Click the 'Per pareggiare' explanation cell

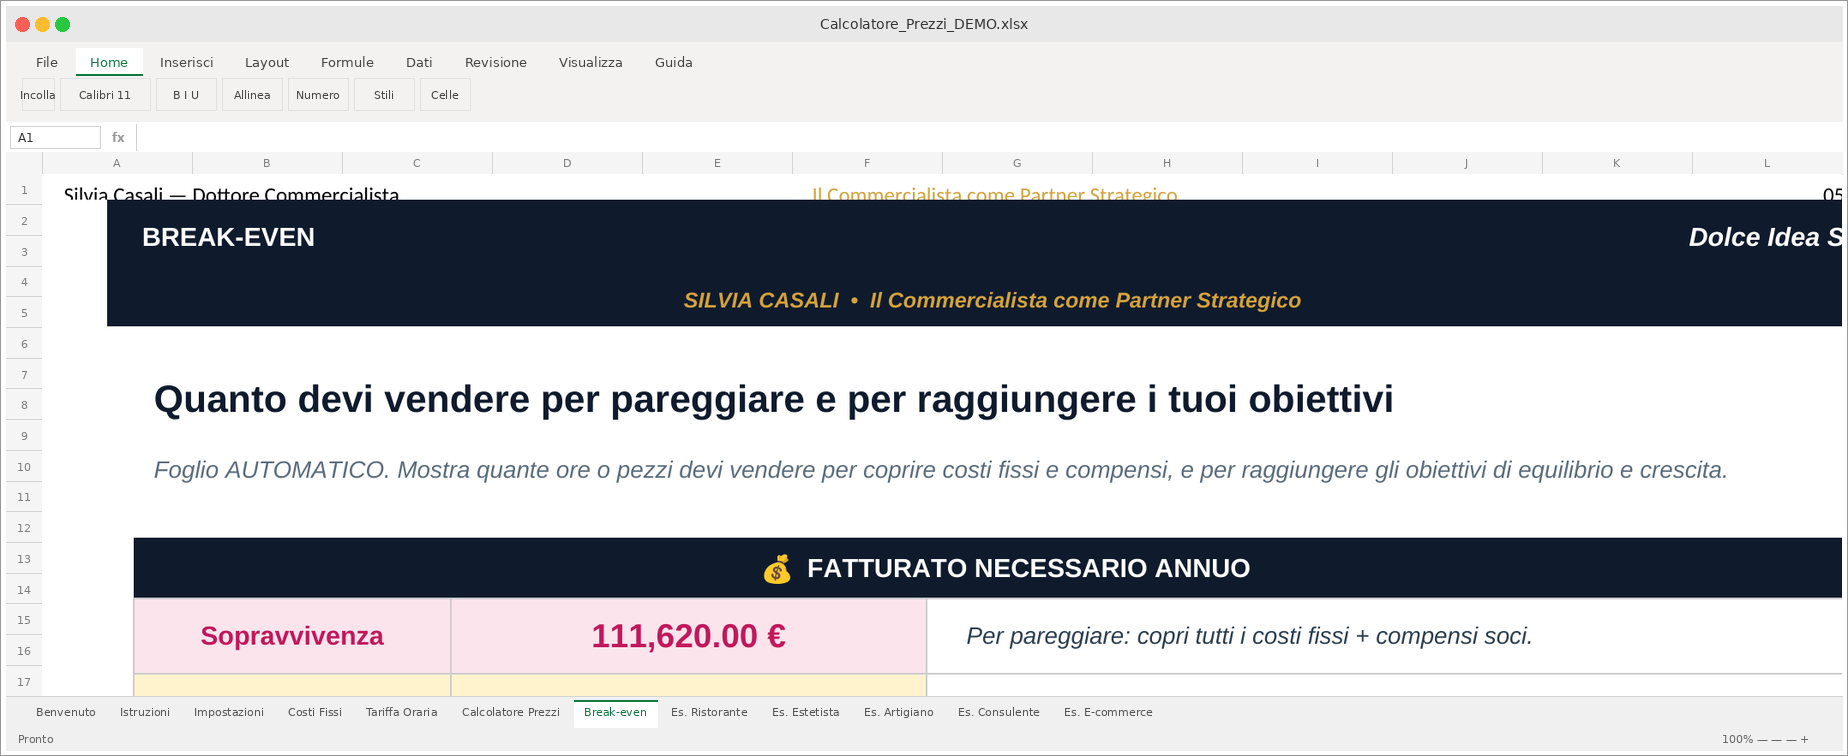tap(1384, 636)
